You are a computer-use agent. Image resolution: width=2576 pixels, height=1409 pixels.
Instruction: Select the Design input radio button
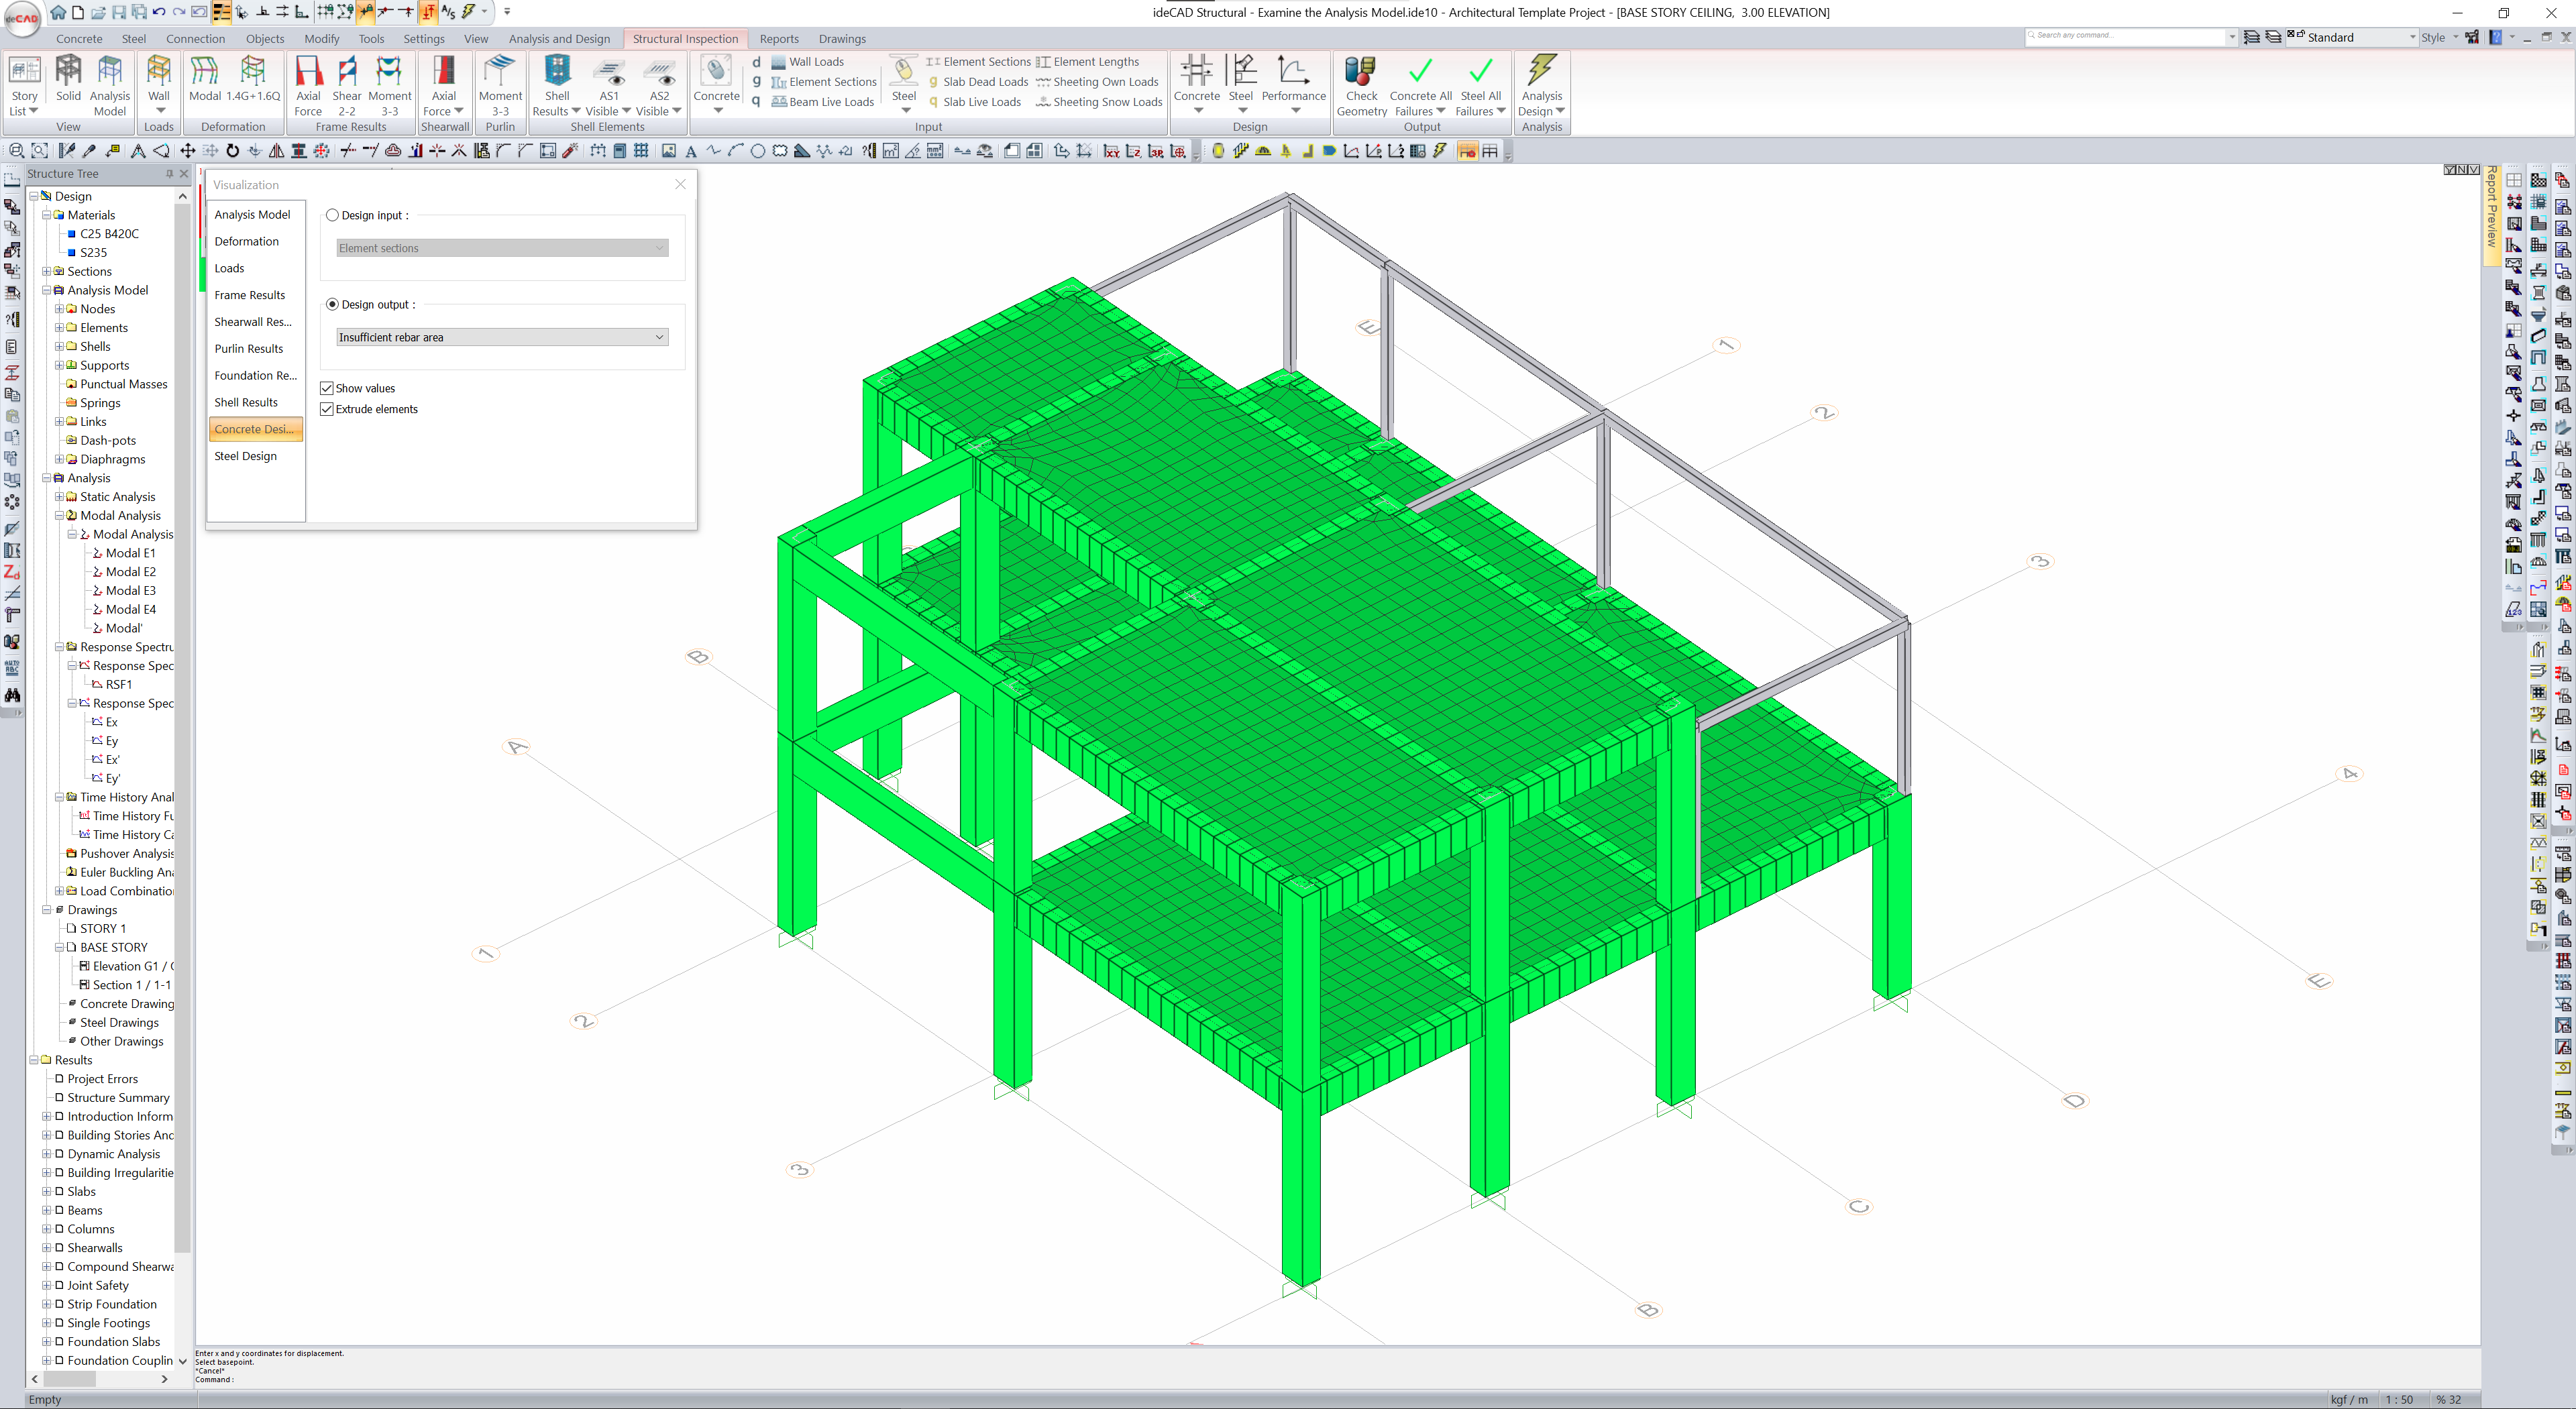[333, 215]
